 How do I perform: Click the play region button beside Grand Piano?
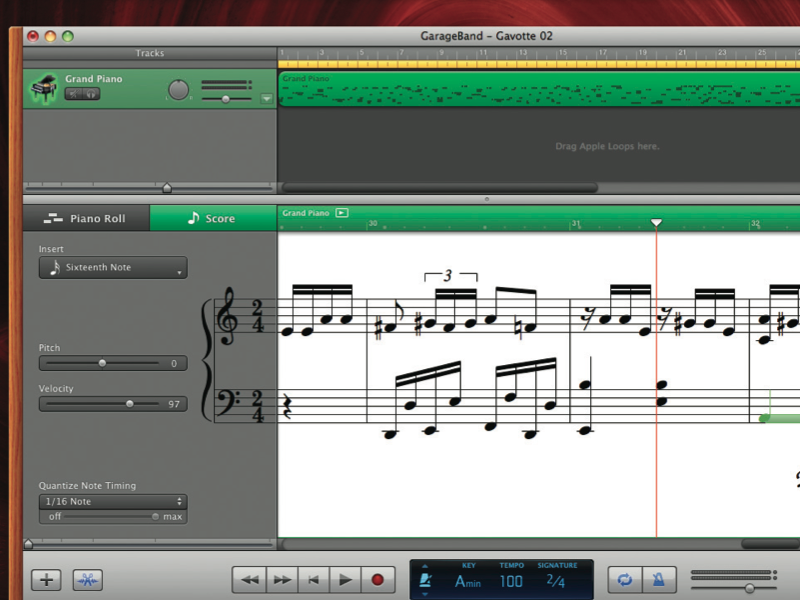(342, 213)
